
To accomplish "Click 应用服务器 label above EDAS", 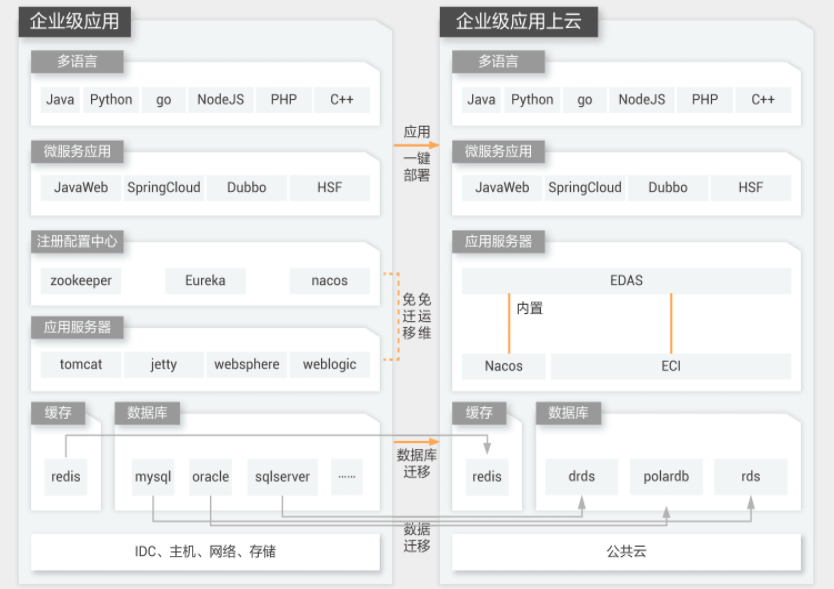I will point(498,242).
